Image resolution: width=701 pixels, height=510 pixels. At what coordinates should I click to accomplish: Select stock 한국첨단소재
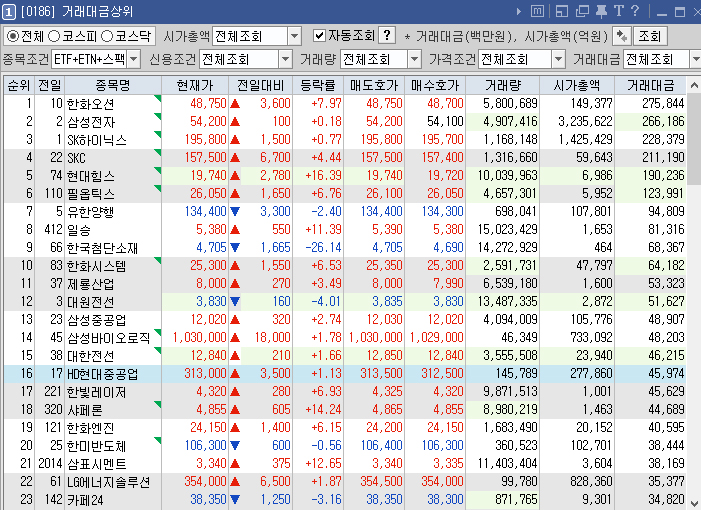pyautogui.click(x=102, y=248)
